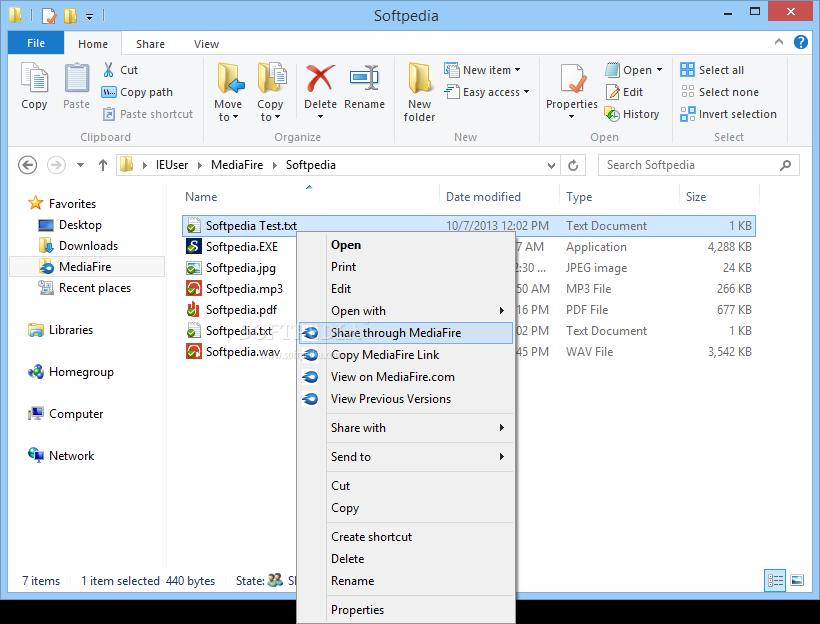Choose Print from the context menu
Image resolution: width=820 pixels, height=624 pixels.
(x=406, y=267)
